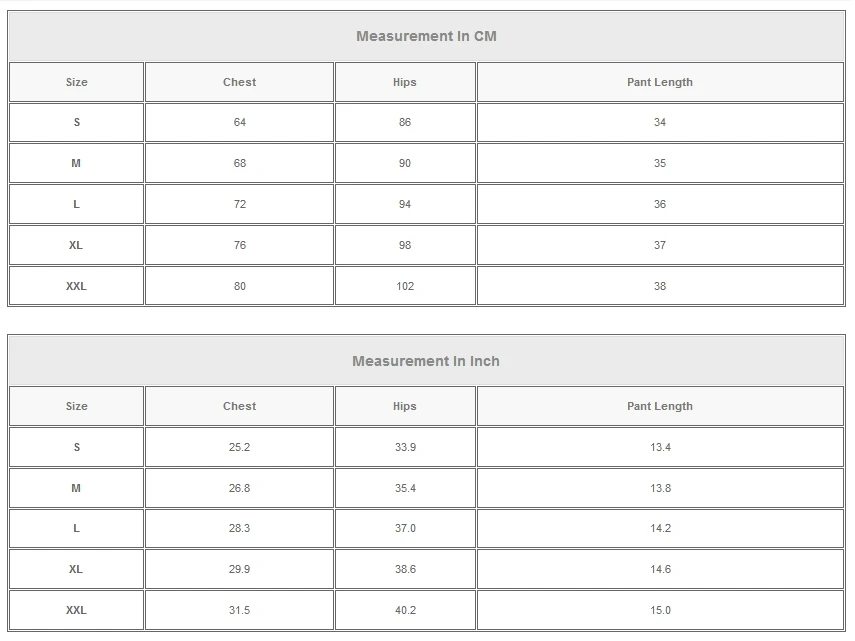Click the hips value 102 for size XXL

coord(405,286)
